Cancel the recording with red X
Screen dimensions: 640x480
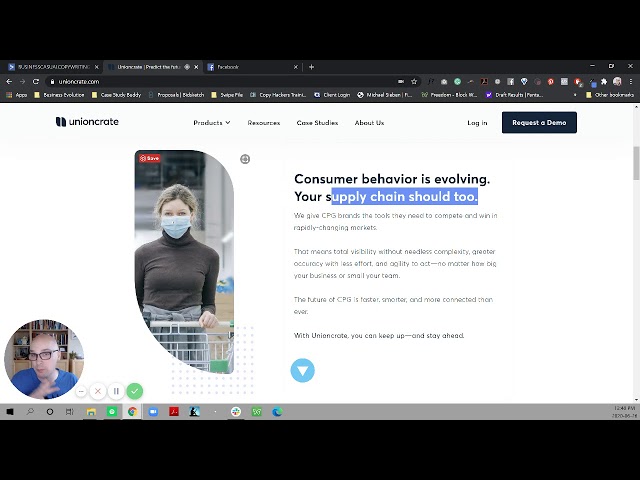pos(98,391)
